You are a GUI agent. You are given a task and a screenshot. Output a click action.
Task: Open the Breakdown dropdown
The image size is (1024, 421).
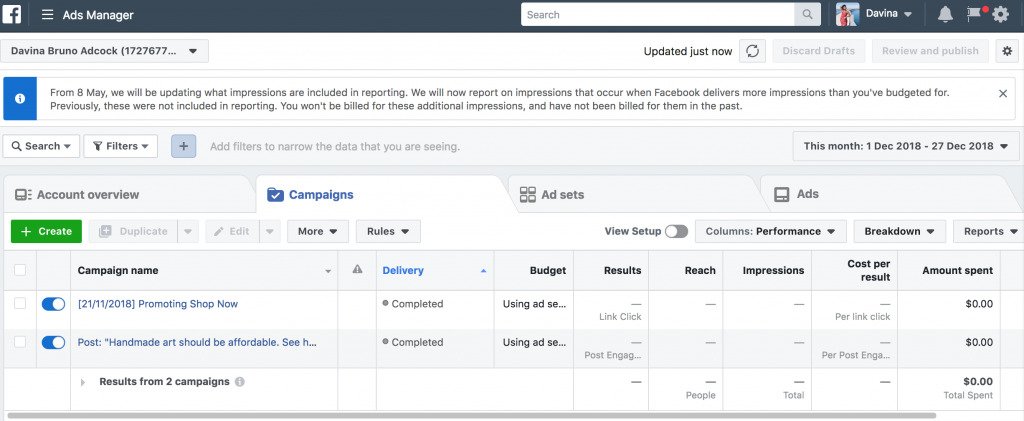click(899, 231)
